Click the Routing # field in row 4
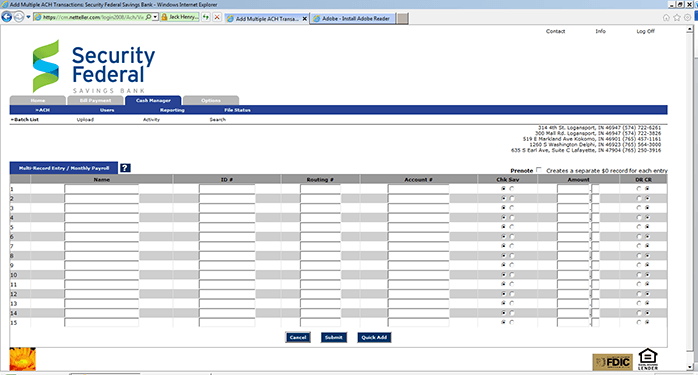This screenshot has width=698, height=375. [320, 218]
